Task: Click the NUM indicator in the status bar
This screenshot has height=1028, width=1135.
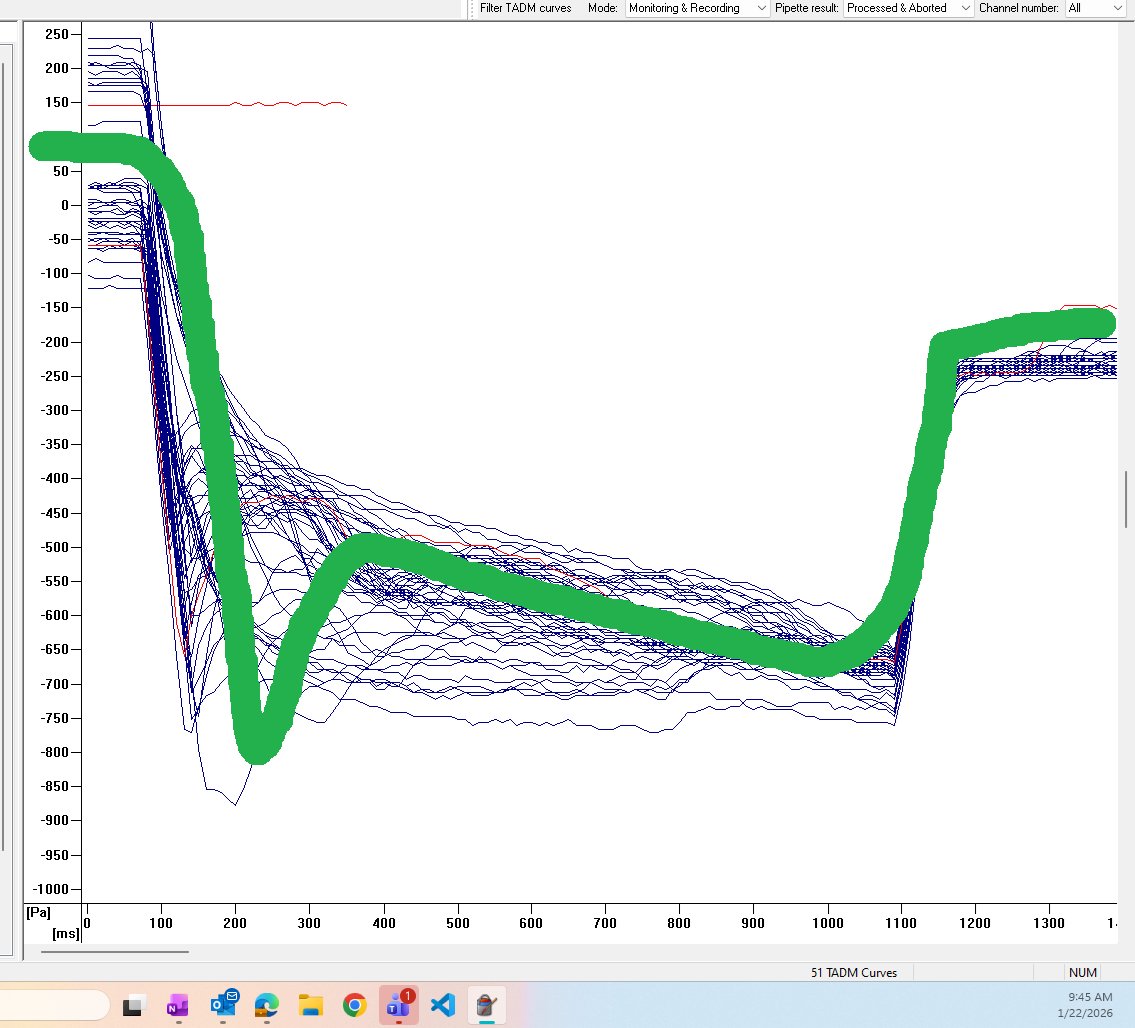Action: pyautogui.click(x=1082, y=972)
